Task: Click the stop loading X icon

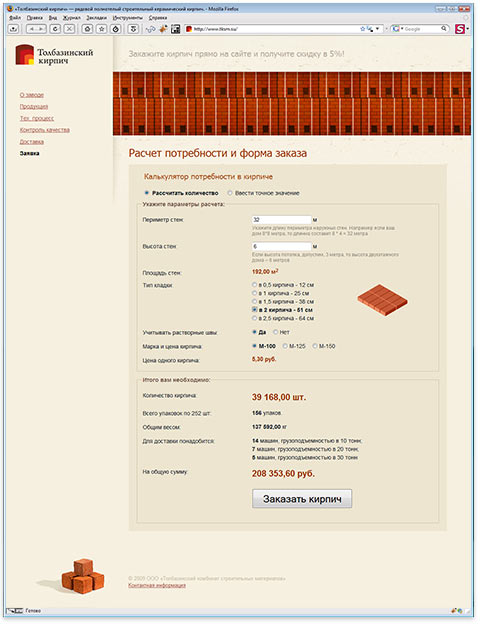Action: 69,29
